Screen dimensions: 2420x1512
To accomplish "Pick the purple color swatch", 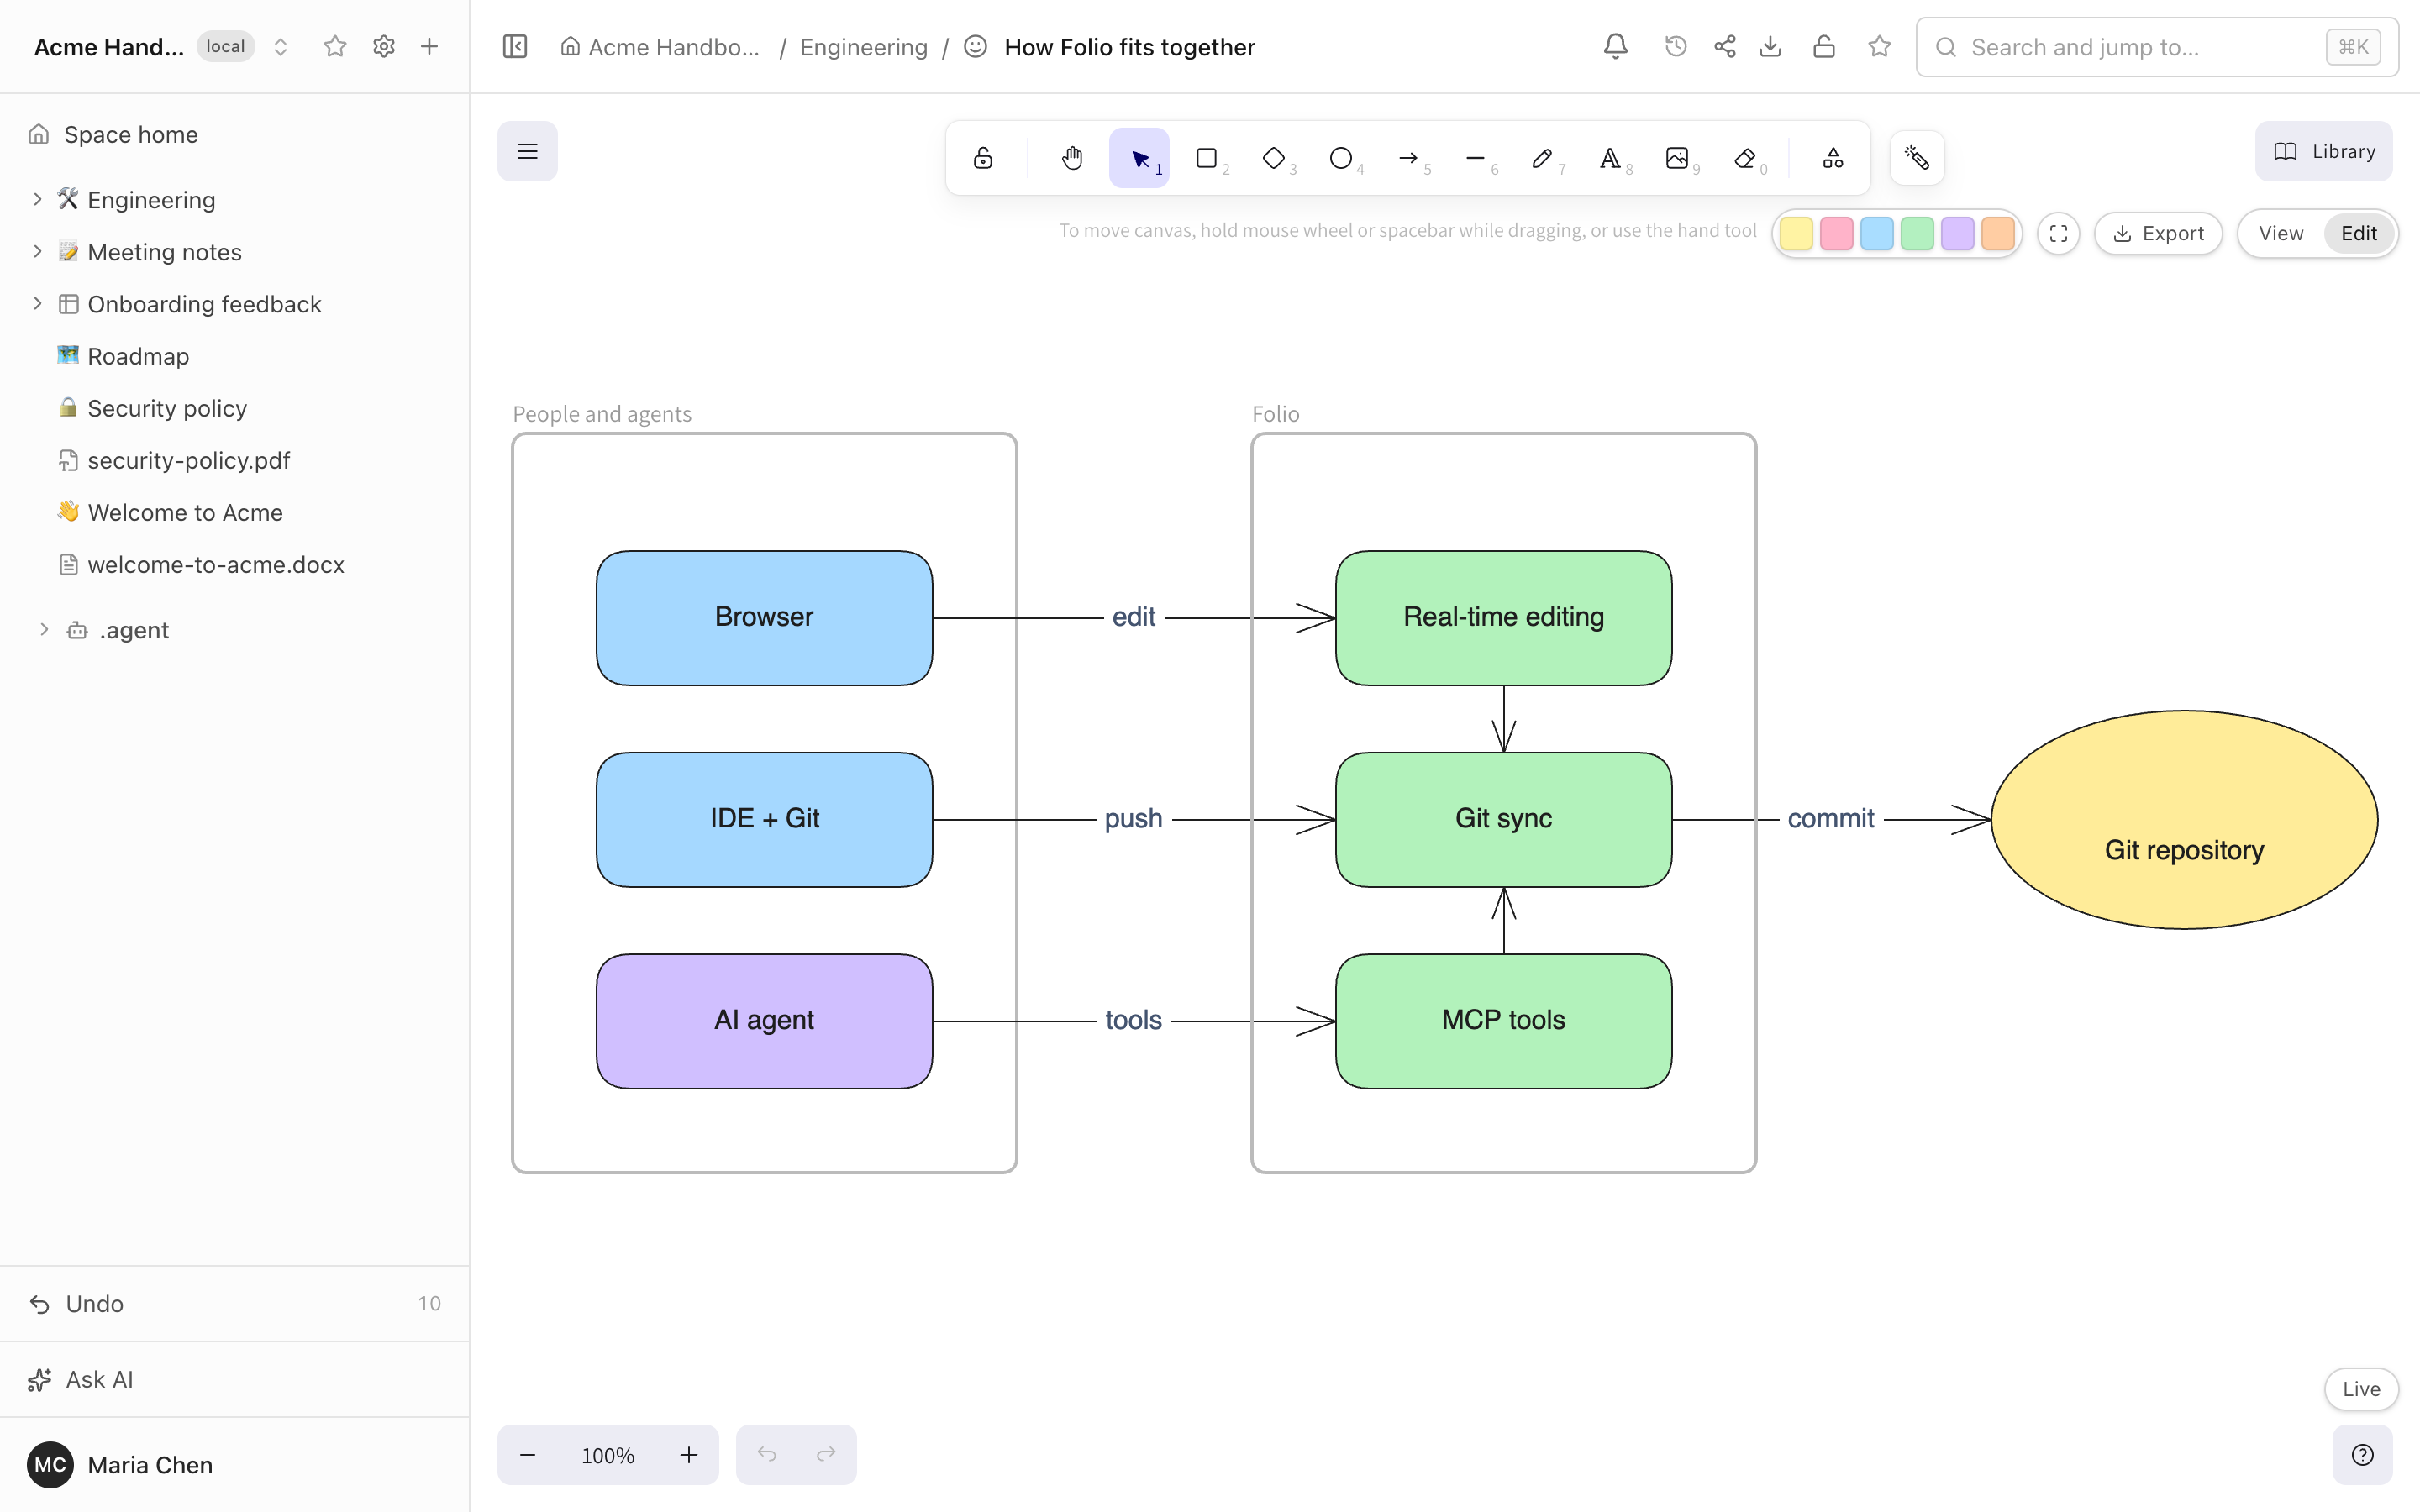I will pyautogui.click(x=1958, y=233).
